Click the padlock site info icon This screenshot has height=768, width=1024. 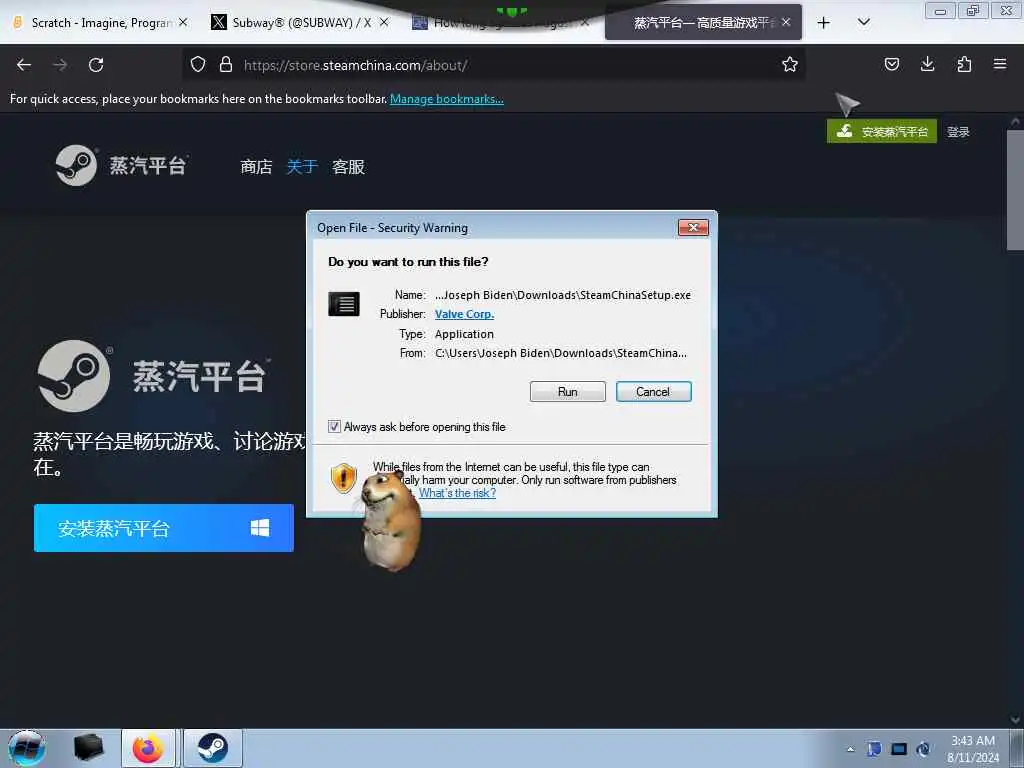point(226,65)
